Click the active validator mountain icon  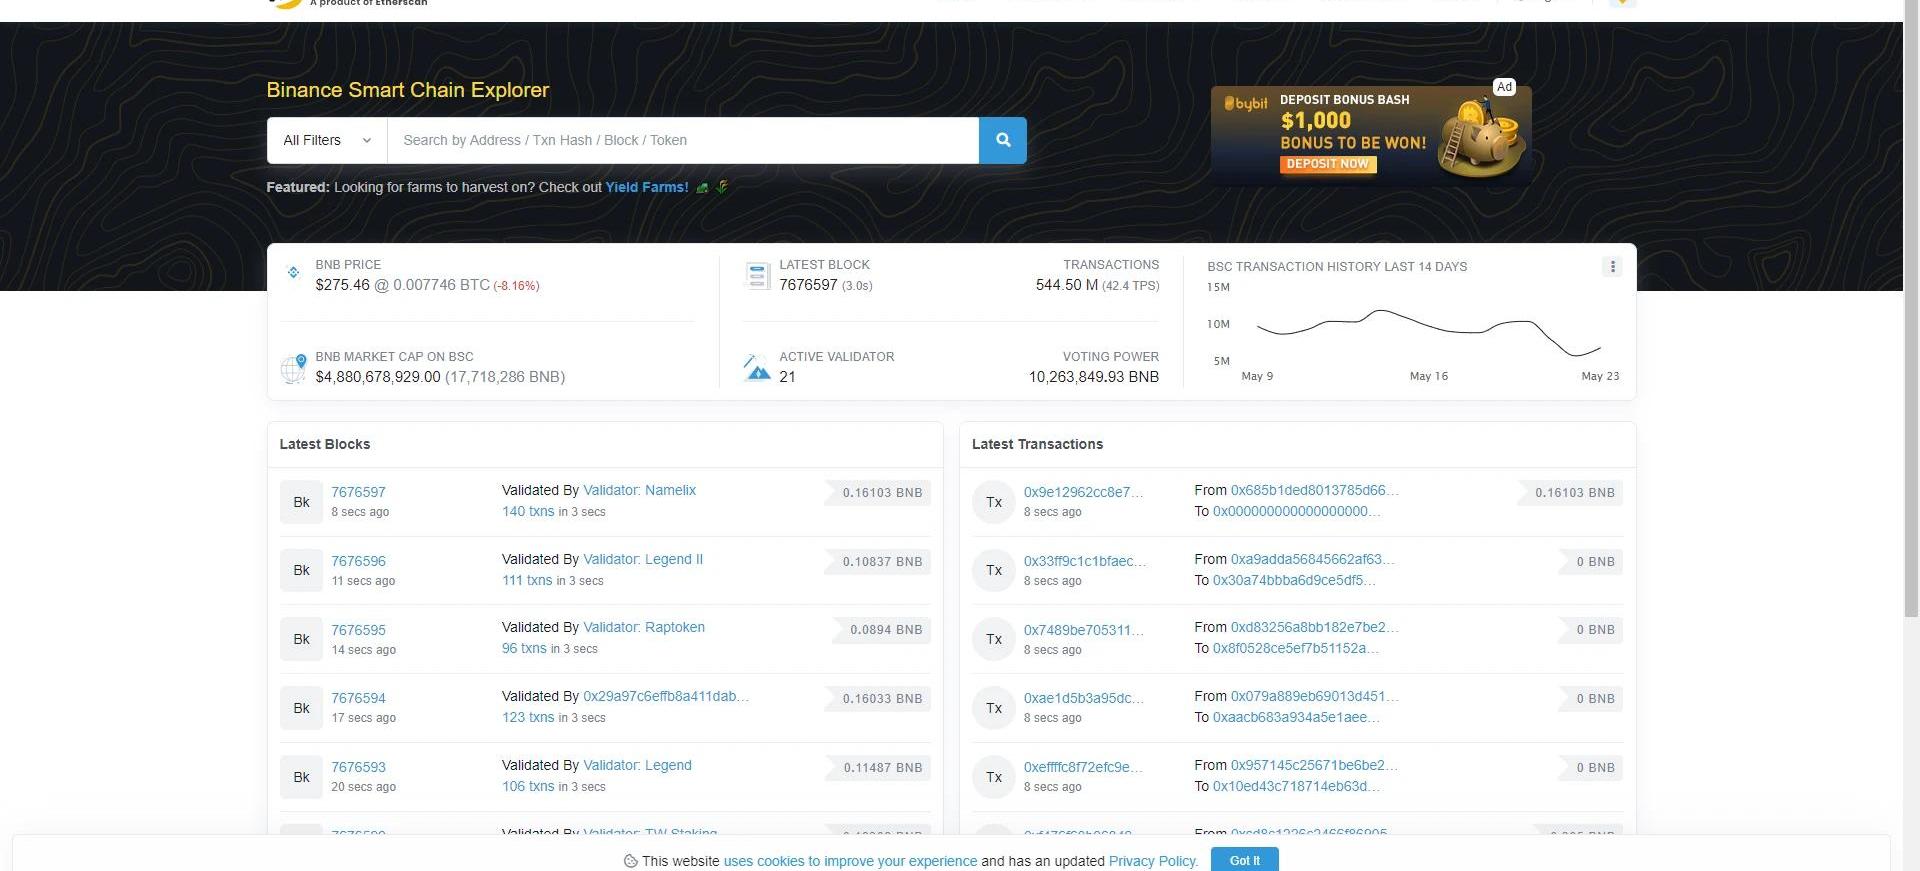coord(757,368)
